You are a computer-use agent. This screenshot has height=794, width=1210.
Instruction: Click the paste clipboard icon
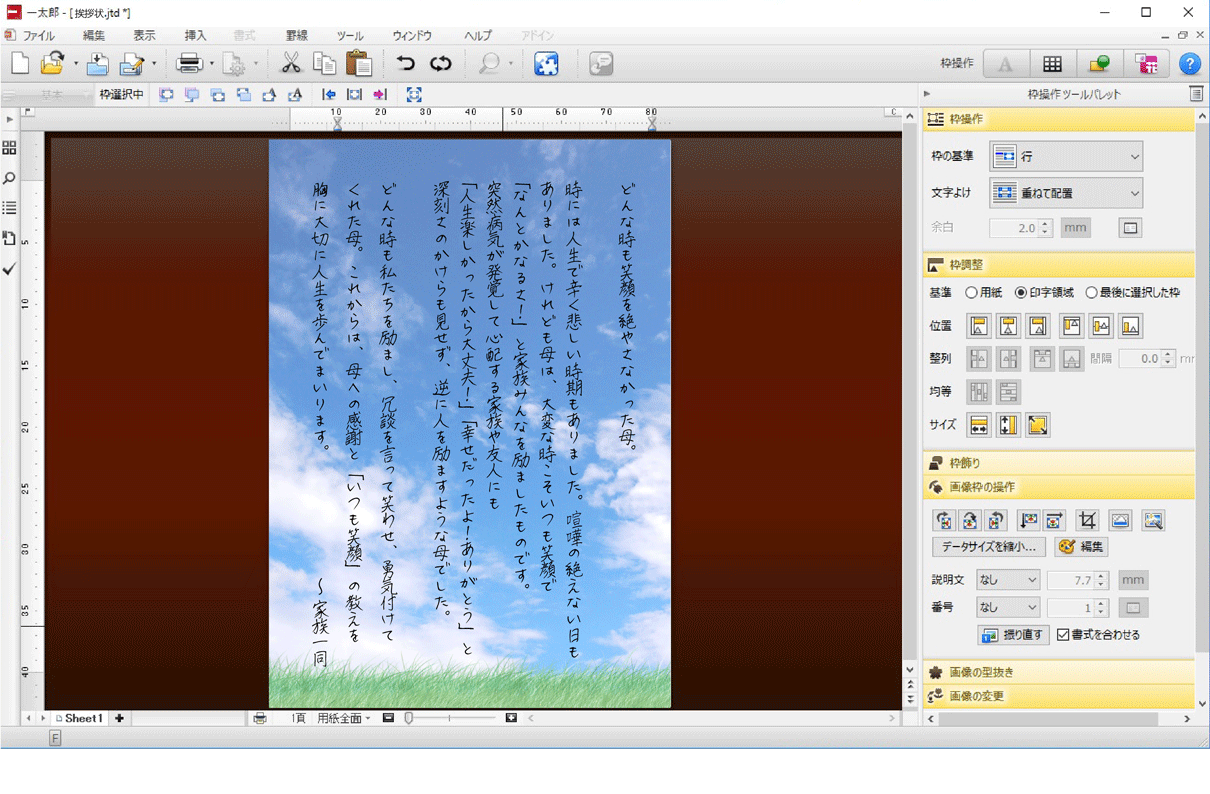[359, 64]
